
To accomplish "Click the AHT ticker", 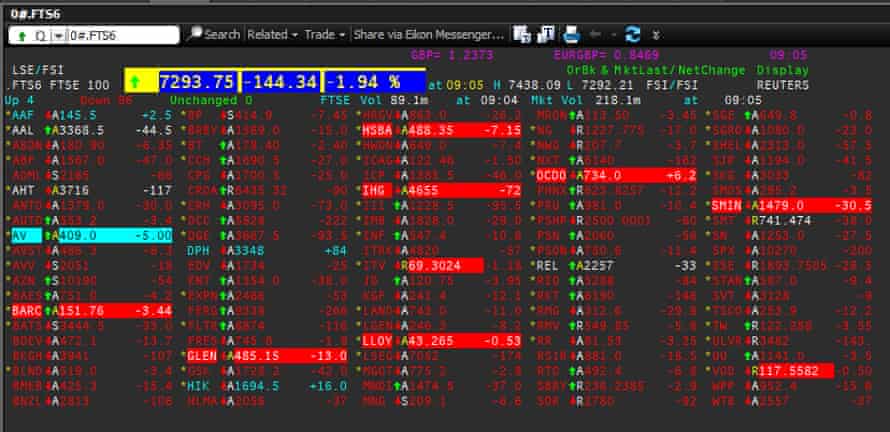I will click(x=24, y=190).
